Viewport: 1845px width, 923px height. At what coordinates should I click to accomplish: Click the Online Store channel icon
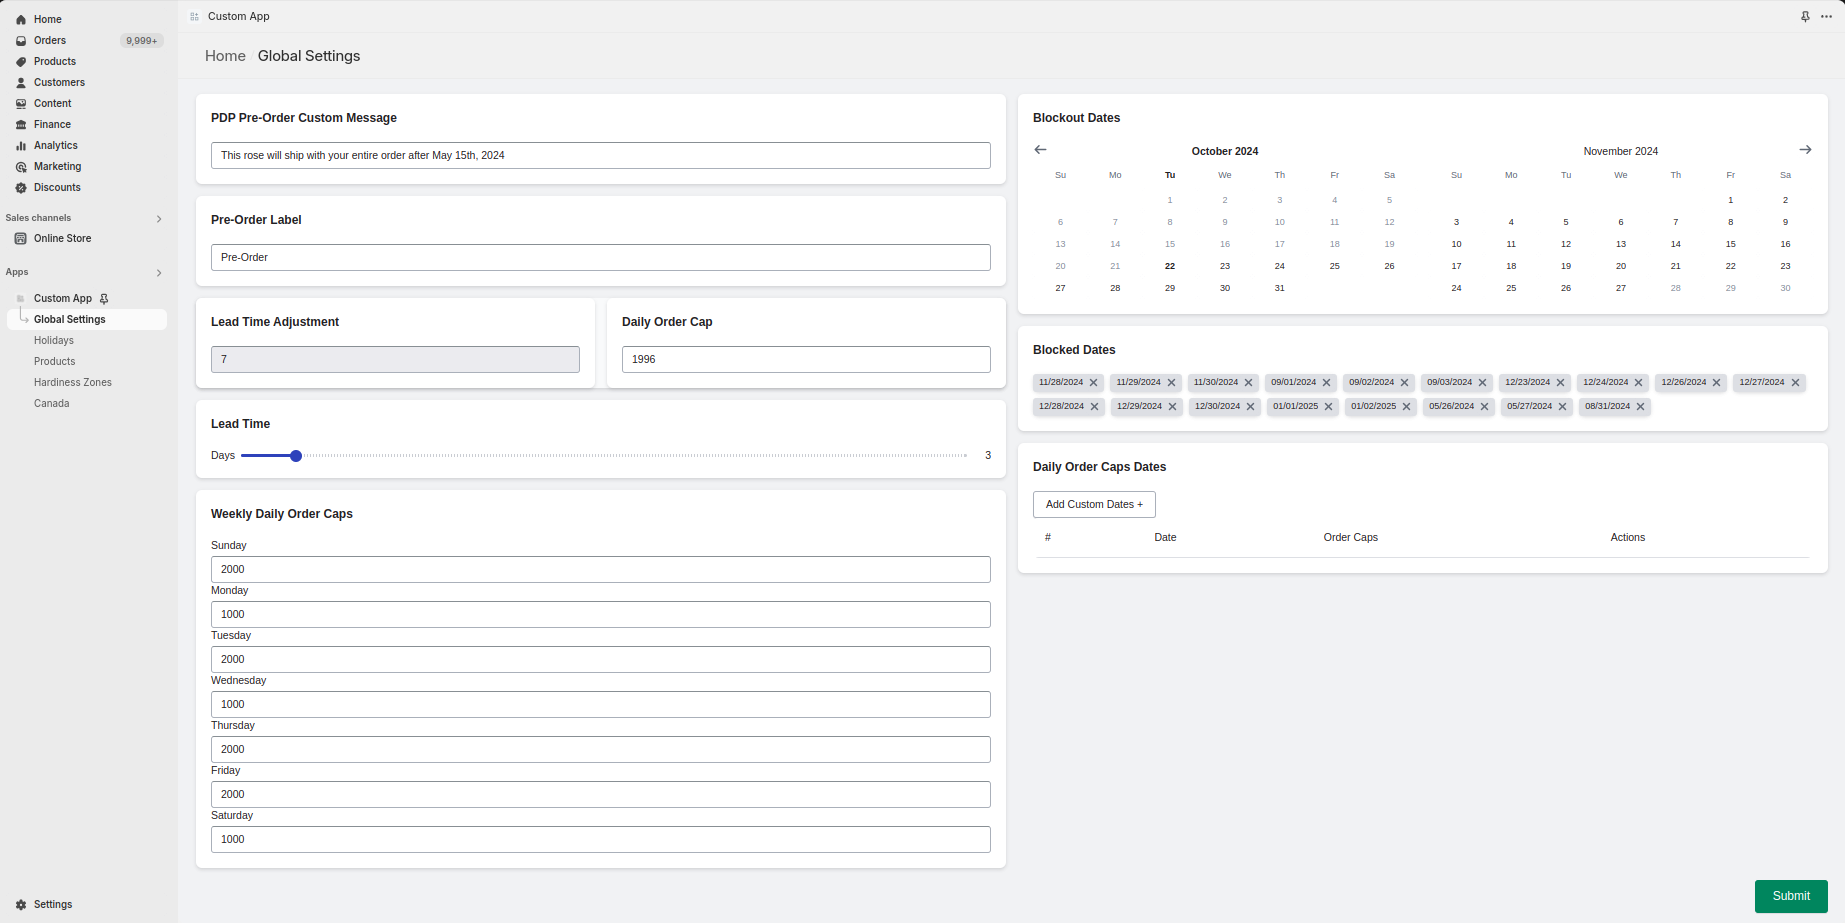tap(22, 238)
